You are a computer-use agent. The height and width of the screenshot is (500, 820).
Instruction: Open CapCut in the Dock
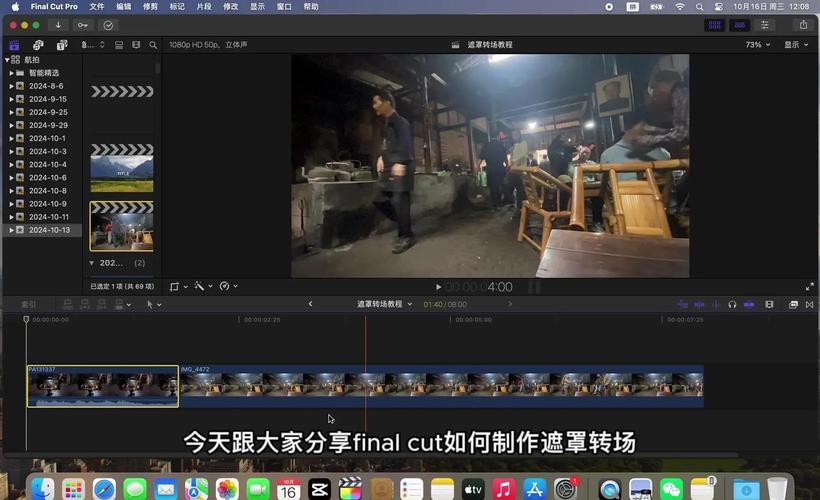320,489
